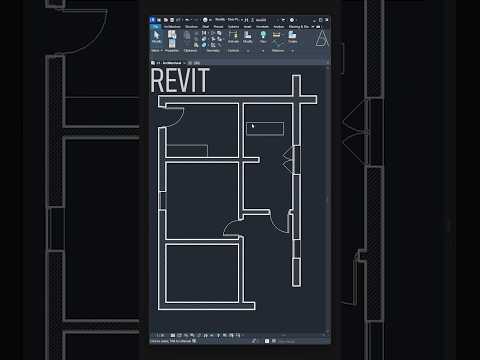Click the Measure panel icon

[x=277, y=35]
